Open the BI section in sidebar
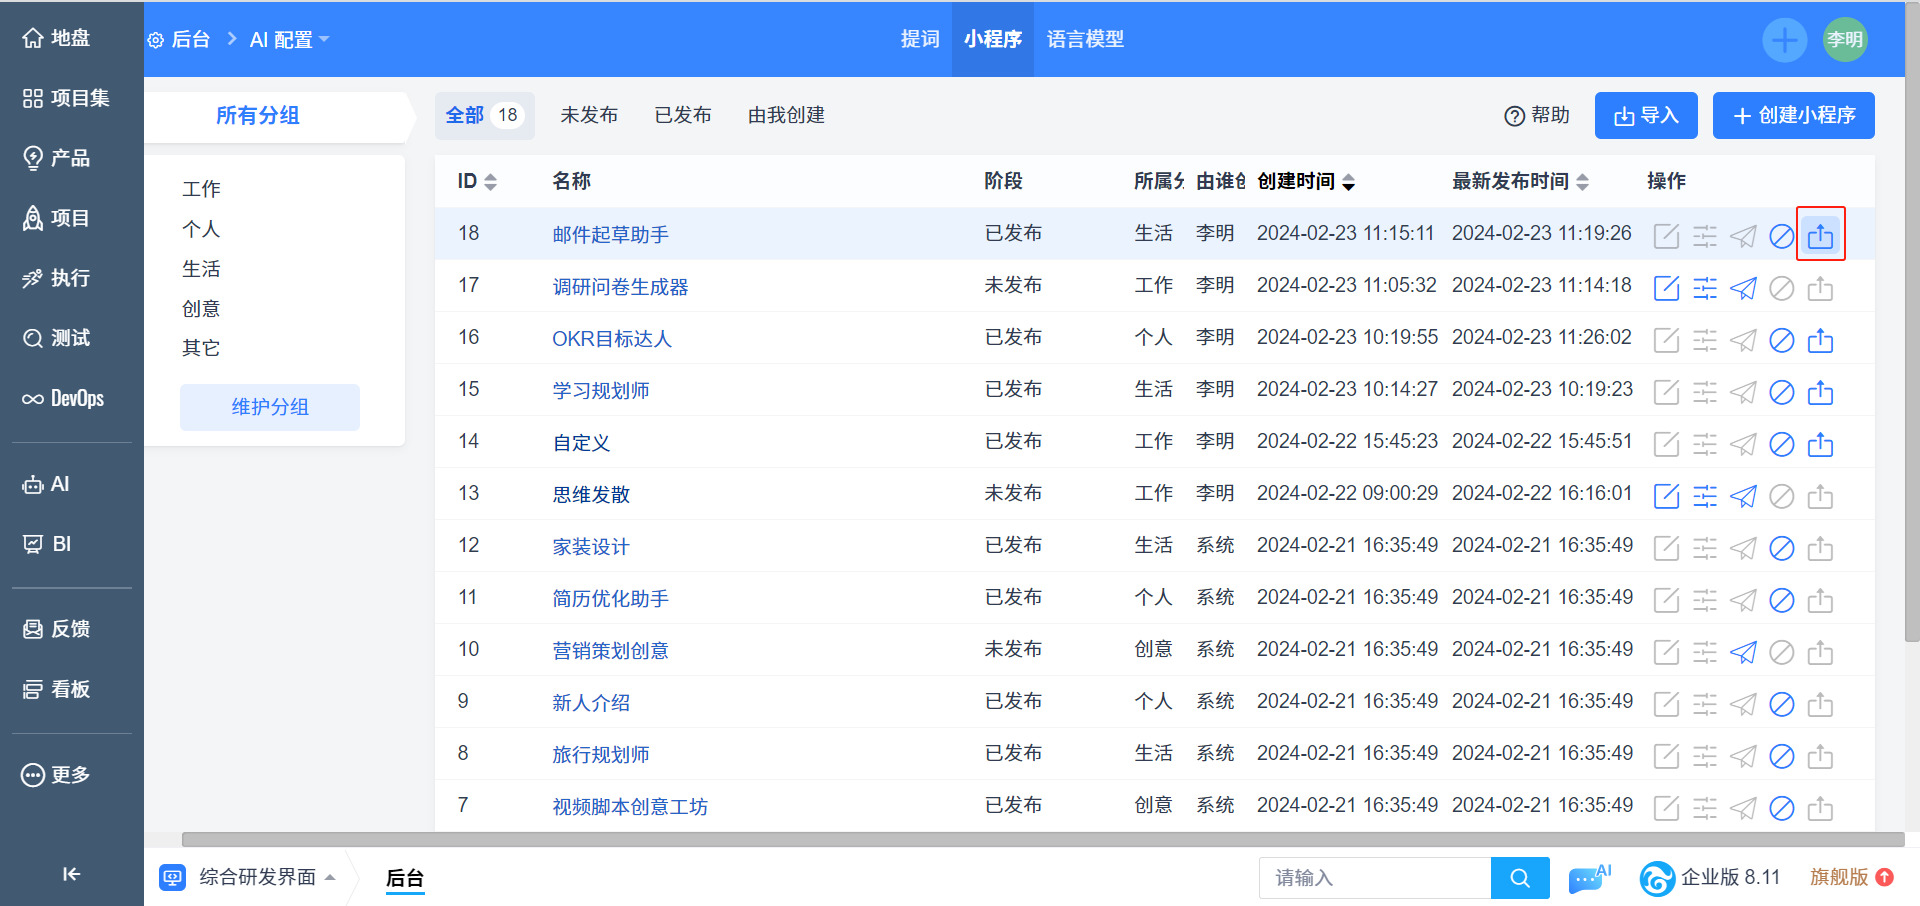This screenshot has width=1920, height=906. [47, 544]
